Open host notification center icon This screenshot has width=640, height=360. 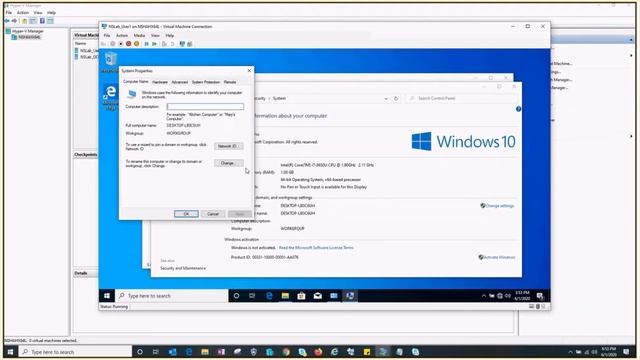pos(626,352)
